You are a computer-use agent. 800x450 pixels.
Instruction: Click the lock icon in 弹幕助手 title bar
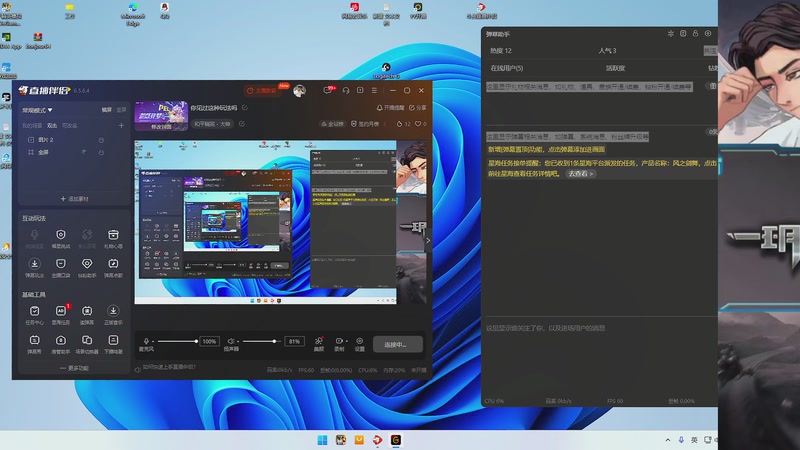[695, 33]
